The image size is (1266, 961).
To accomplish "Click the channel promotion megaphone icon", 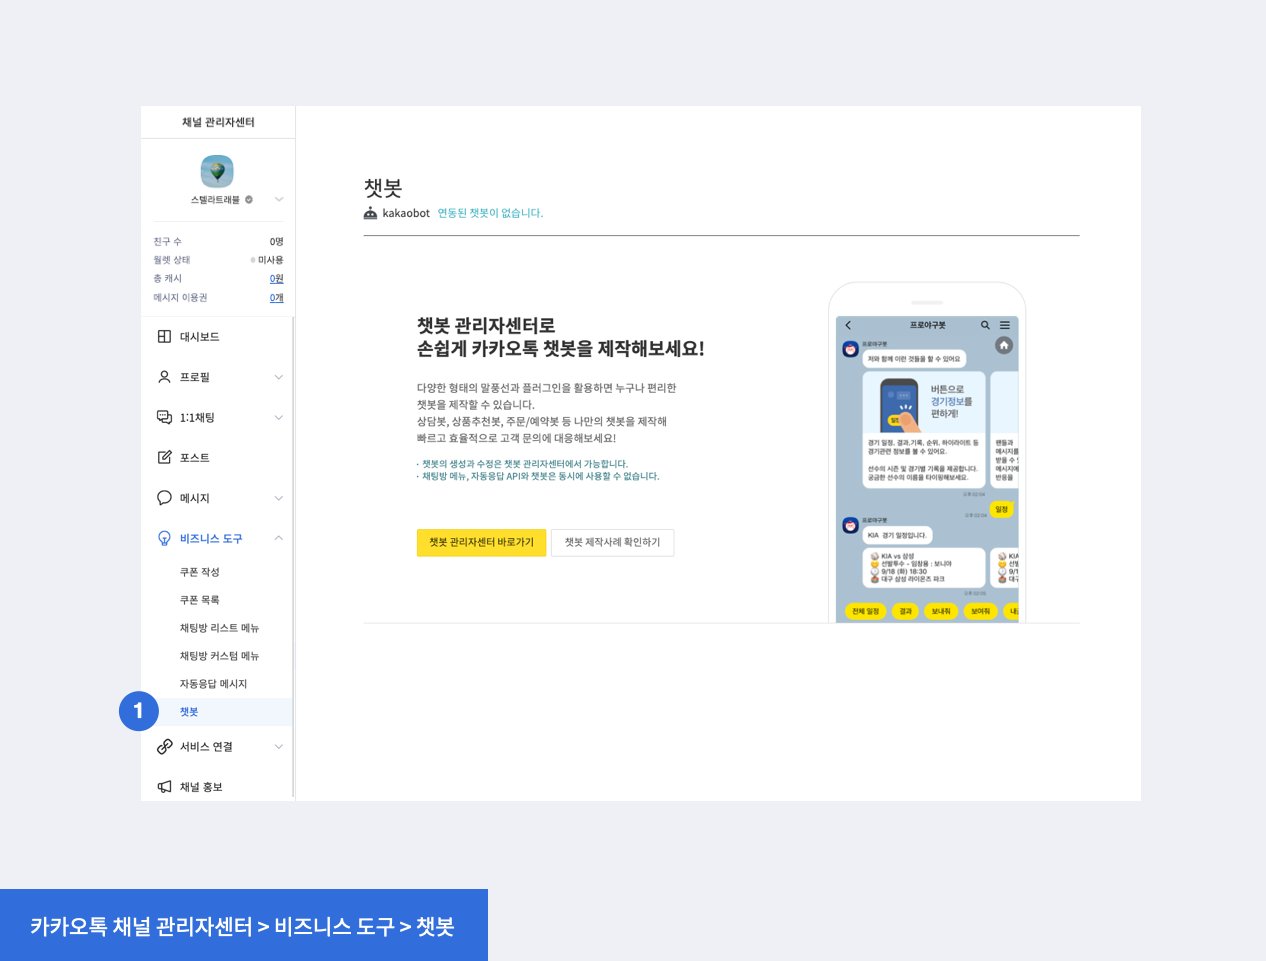I will point(164,787).
